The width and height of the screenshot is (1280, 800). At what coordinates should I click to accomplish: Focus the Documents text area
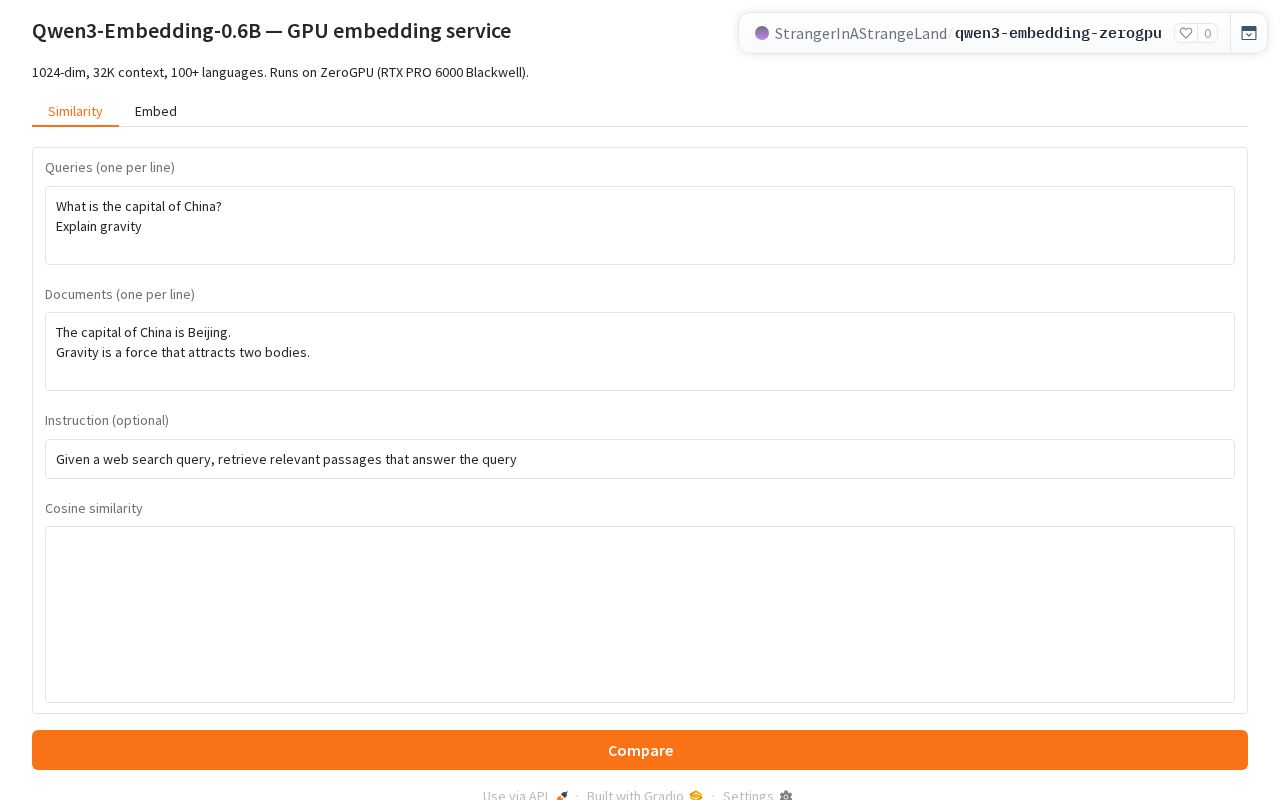coord(640,351)
